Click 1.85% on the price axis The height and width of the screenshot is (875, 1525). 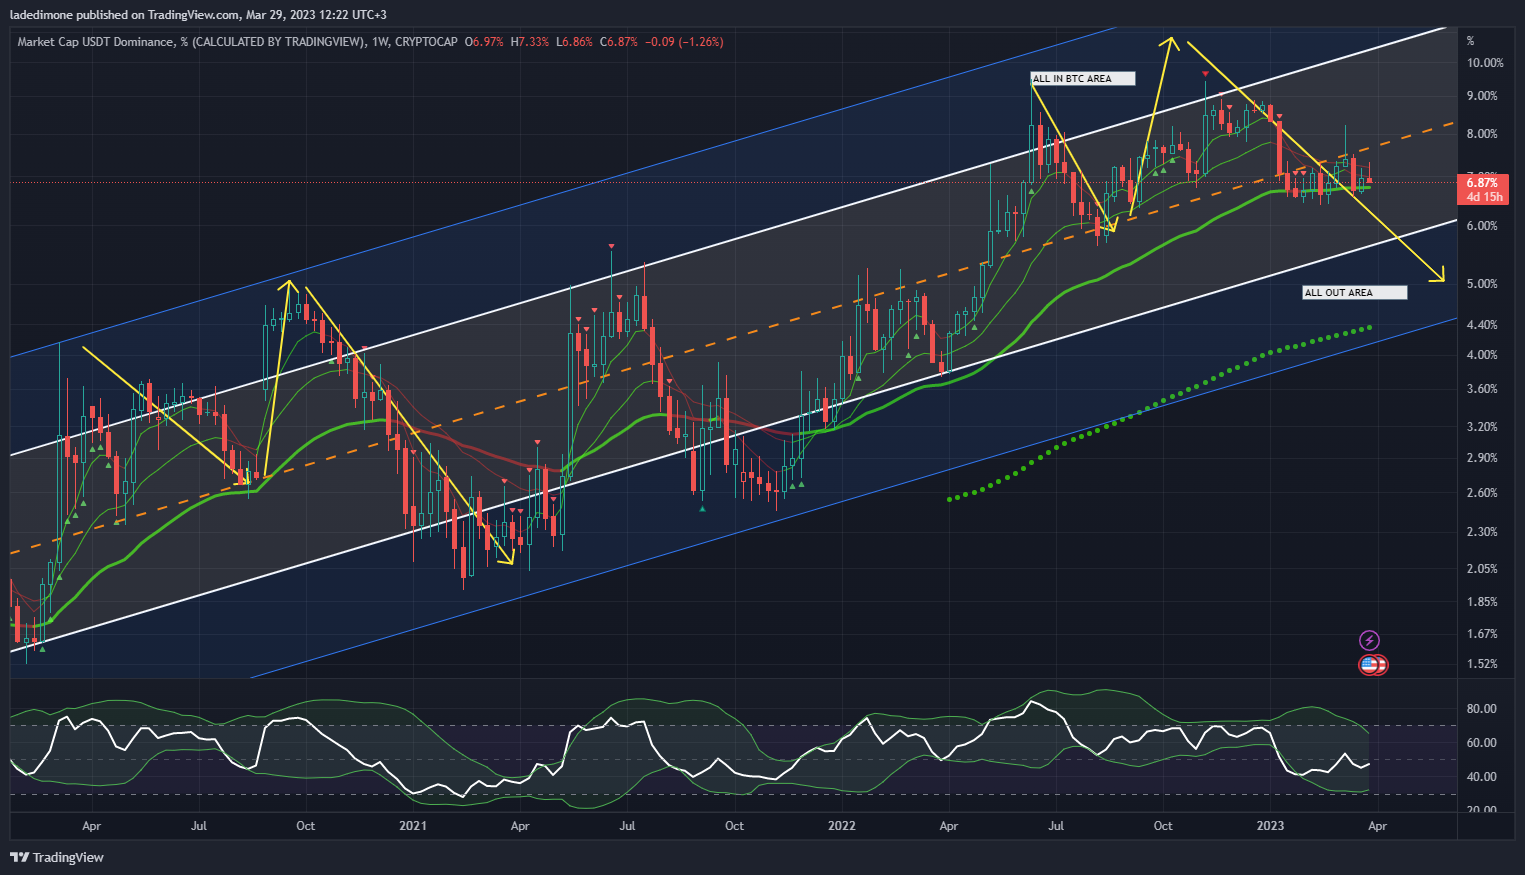point(1481,602)
